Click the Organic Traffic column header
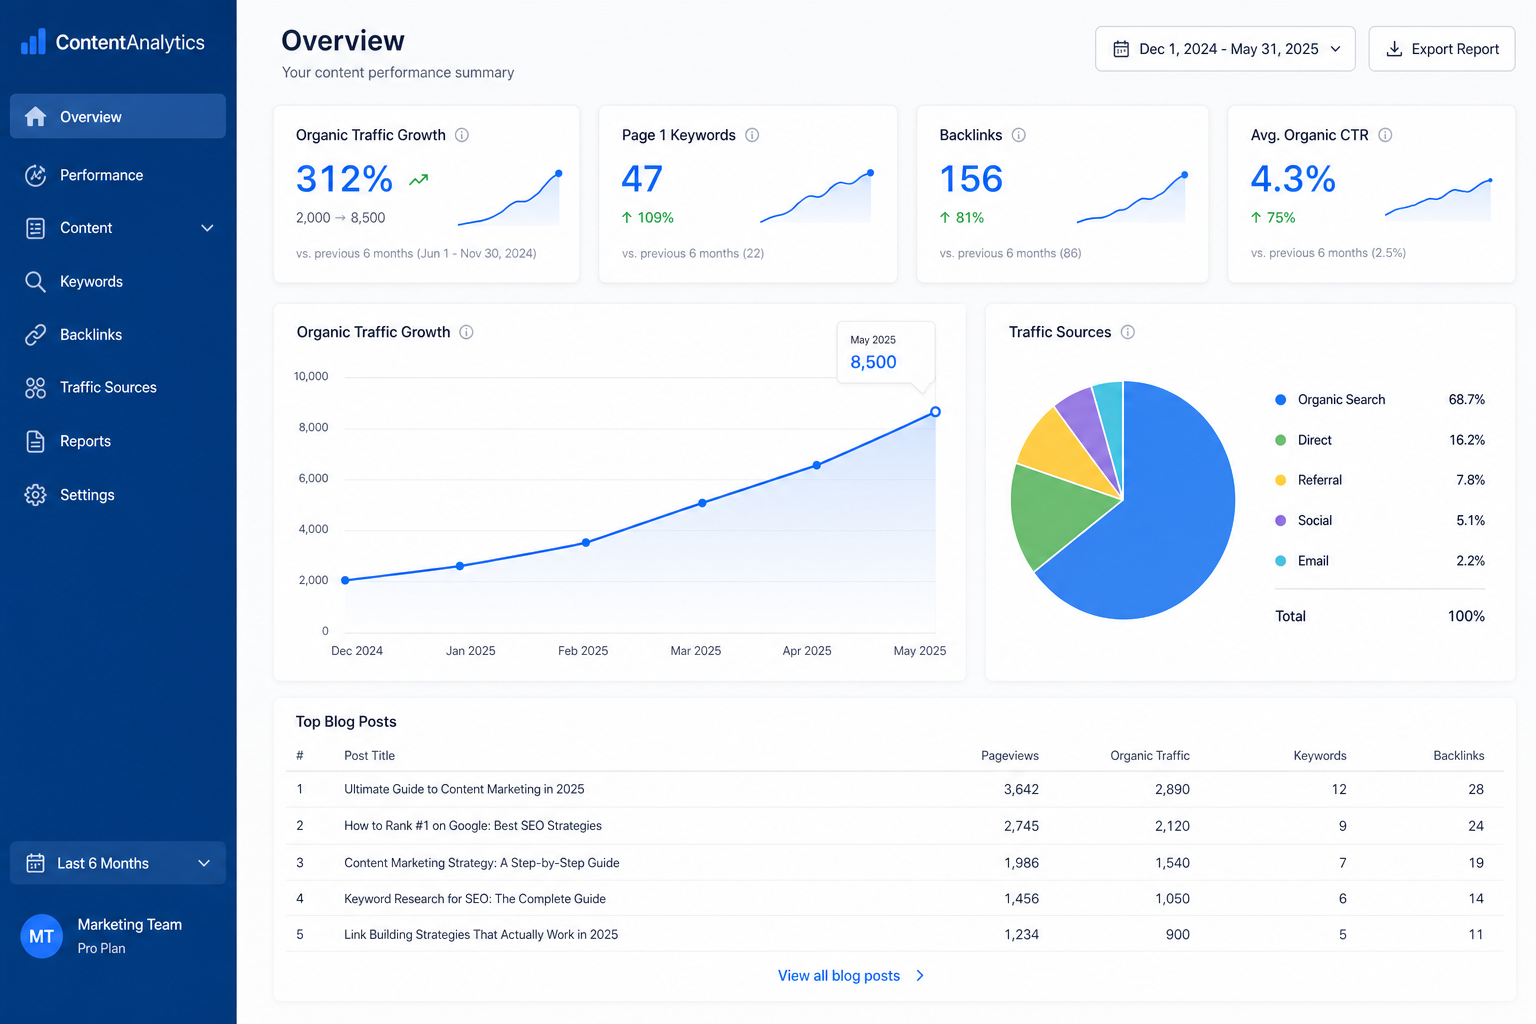The height and width of the screenshot is (1024, 1536). pyautogui.click(x=1150, y=756)
